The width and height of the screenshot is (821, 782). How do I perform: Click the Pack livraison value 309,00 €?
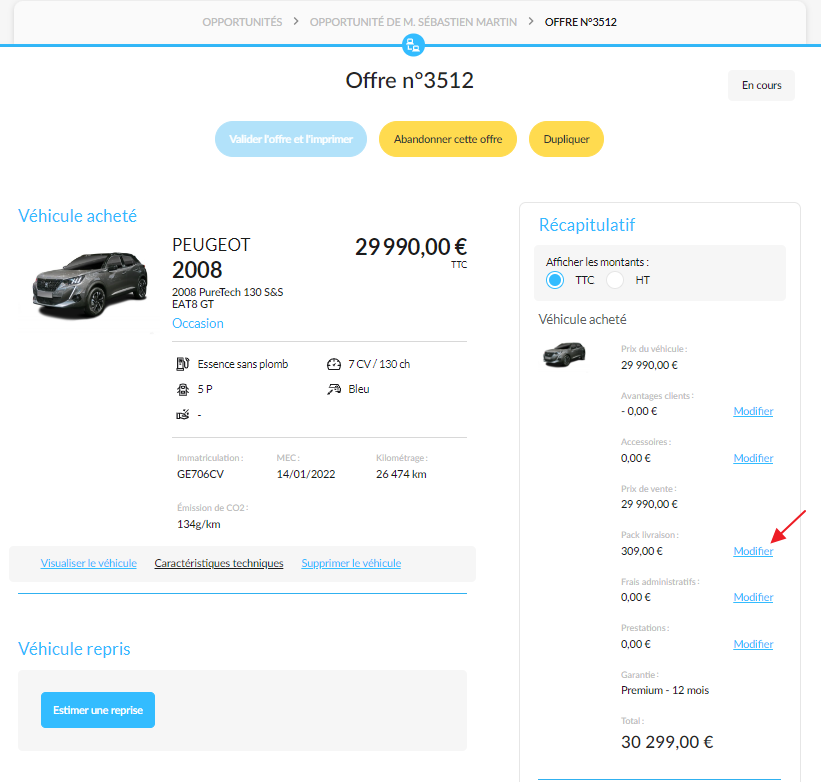click(642, 551)
